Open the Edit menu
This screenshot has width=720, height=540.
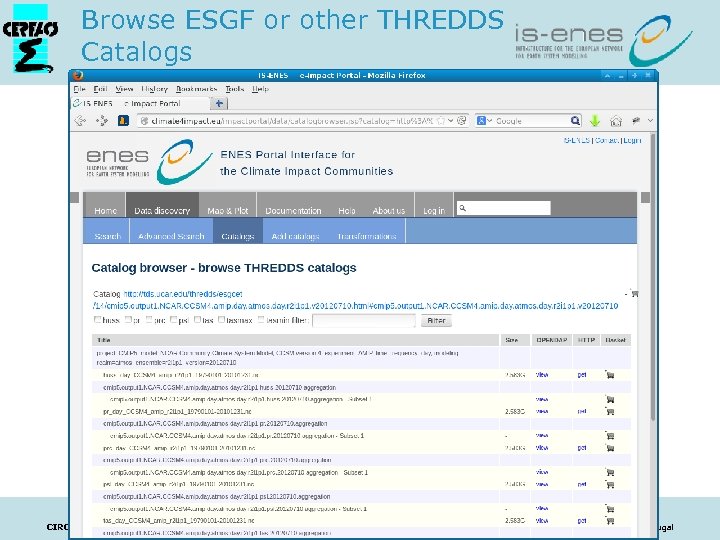[x=100, y=89]
